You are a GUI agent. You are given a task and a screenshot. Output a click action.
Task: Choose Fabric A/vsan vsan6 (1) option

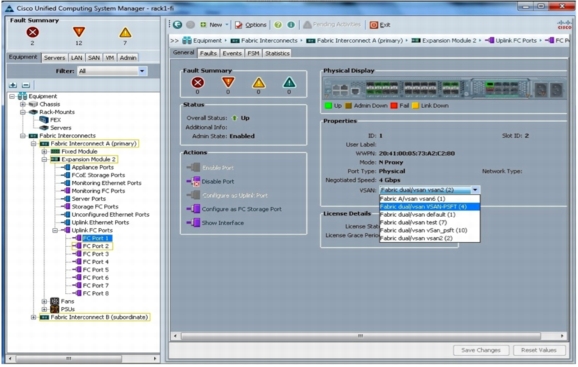[430, 199]
